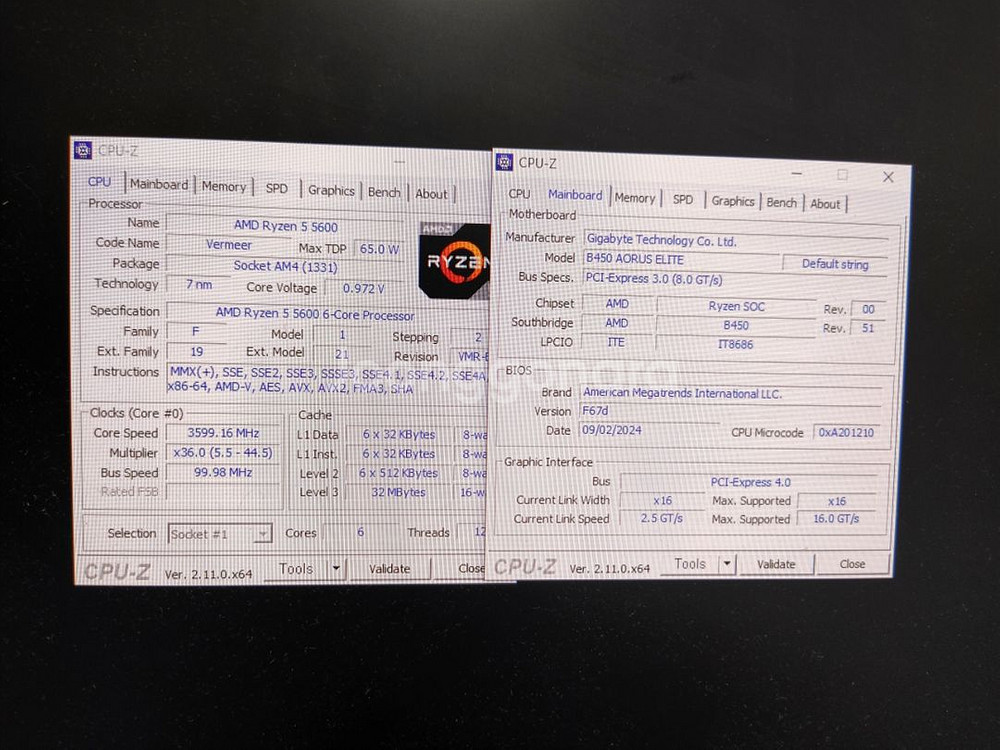Click Tools button in right CPU-Z window
Viewport: 1000px width, 750px height.
pyautogui.click(x=689, y=564)
